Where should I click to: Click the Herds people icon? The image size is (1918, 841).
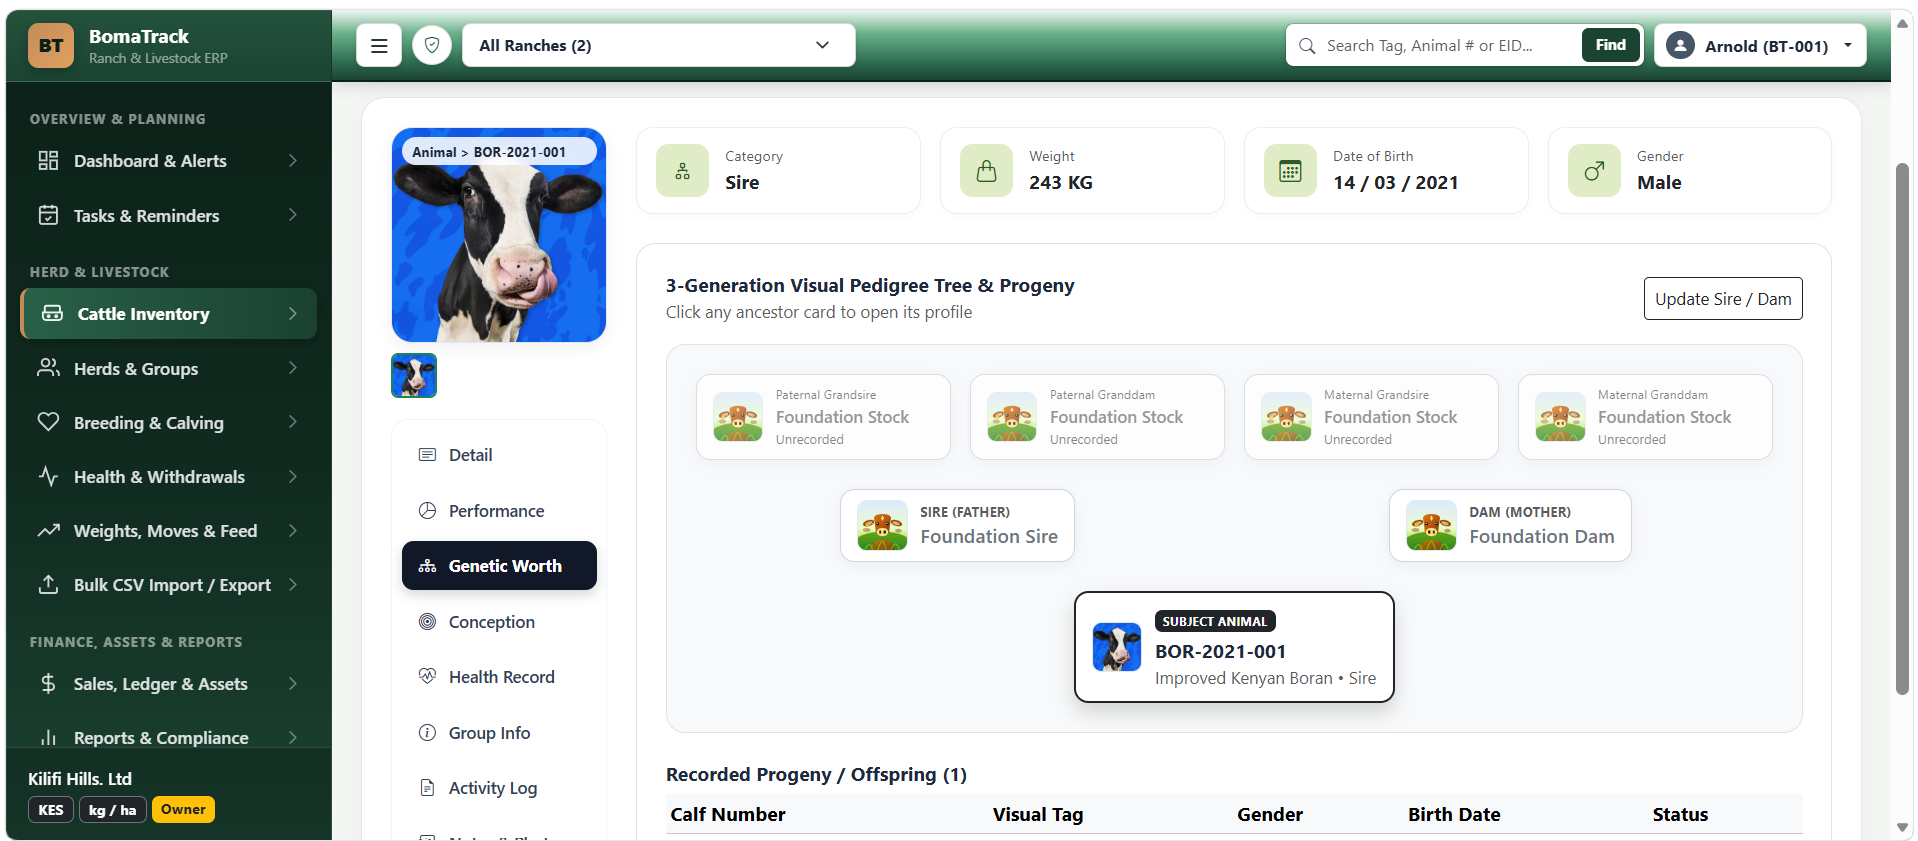click(48, 368)
